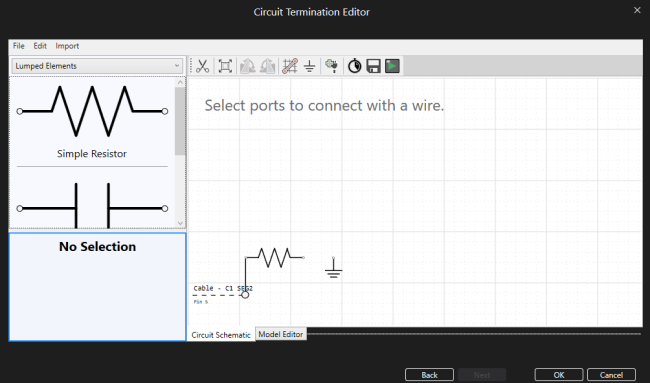Click the ground symbol toolbar icon

310,66
